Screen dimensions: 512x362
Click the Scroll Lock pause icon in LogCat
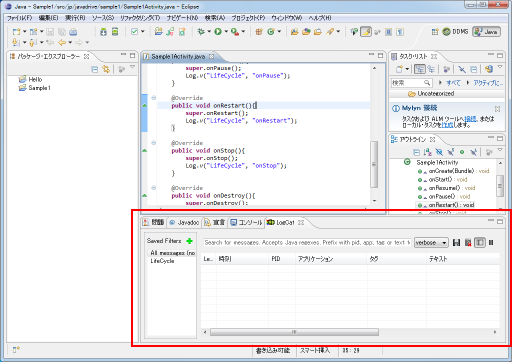coord(491,243)
